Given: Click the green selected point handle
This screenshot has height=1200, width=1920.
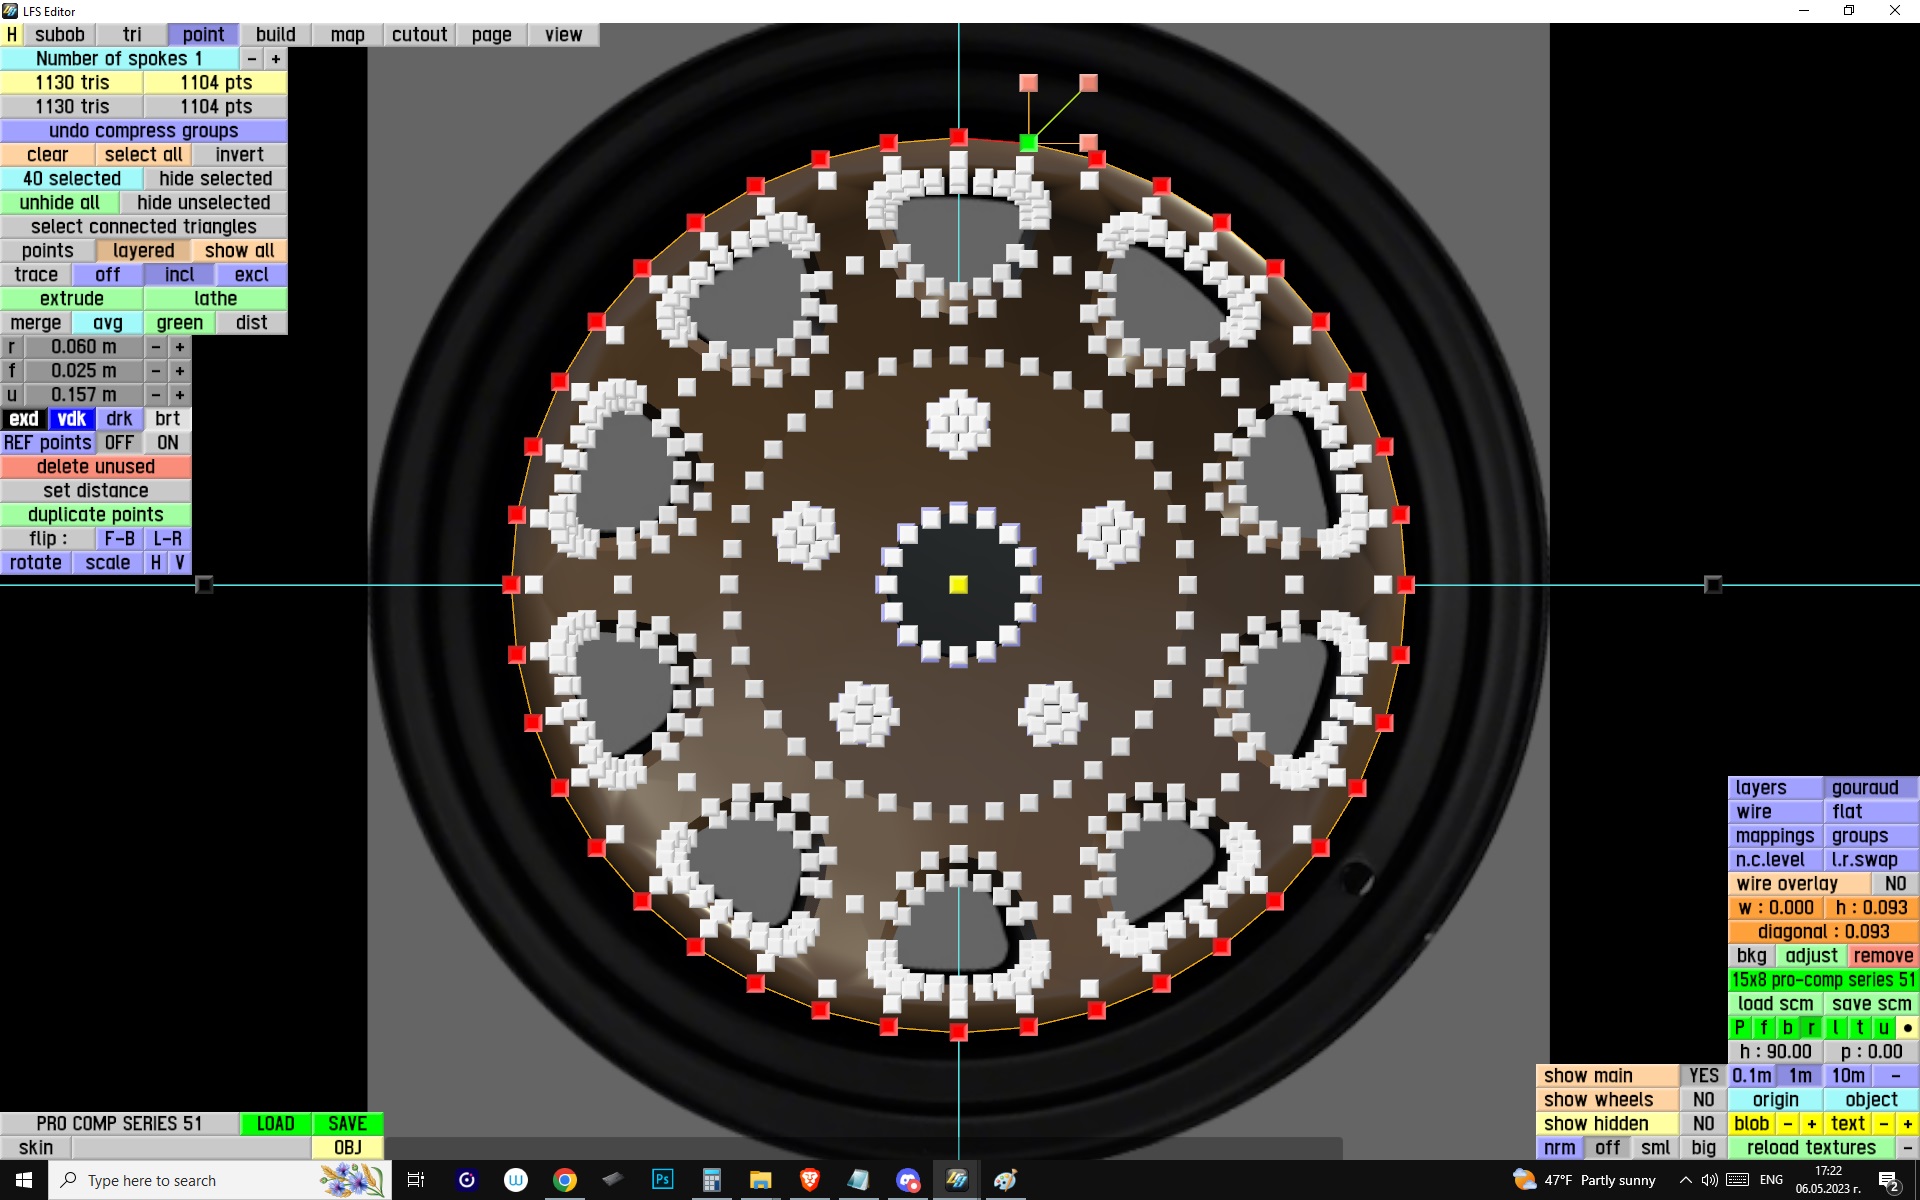Looking at the screenshot, I should (1027, 143).
